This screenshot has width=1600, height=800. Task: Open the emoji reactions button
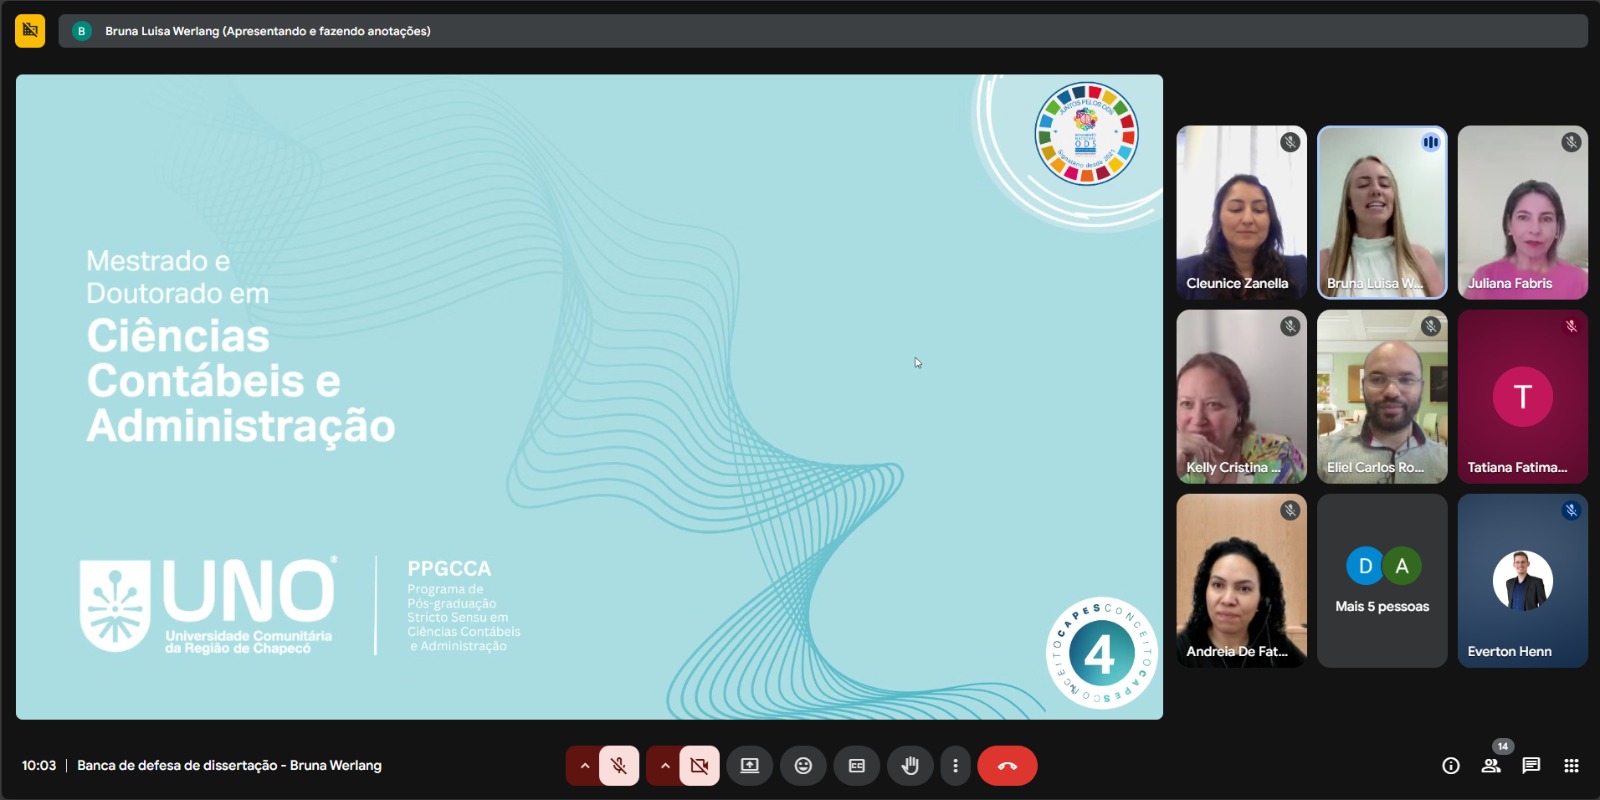[803, 766]
